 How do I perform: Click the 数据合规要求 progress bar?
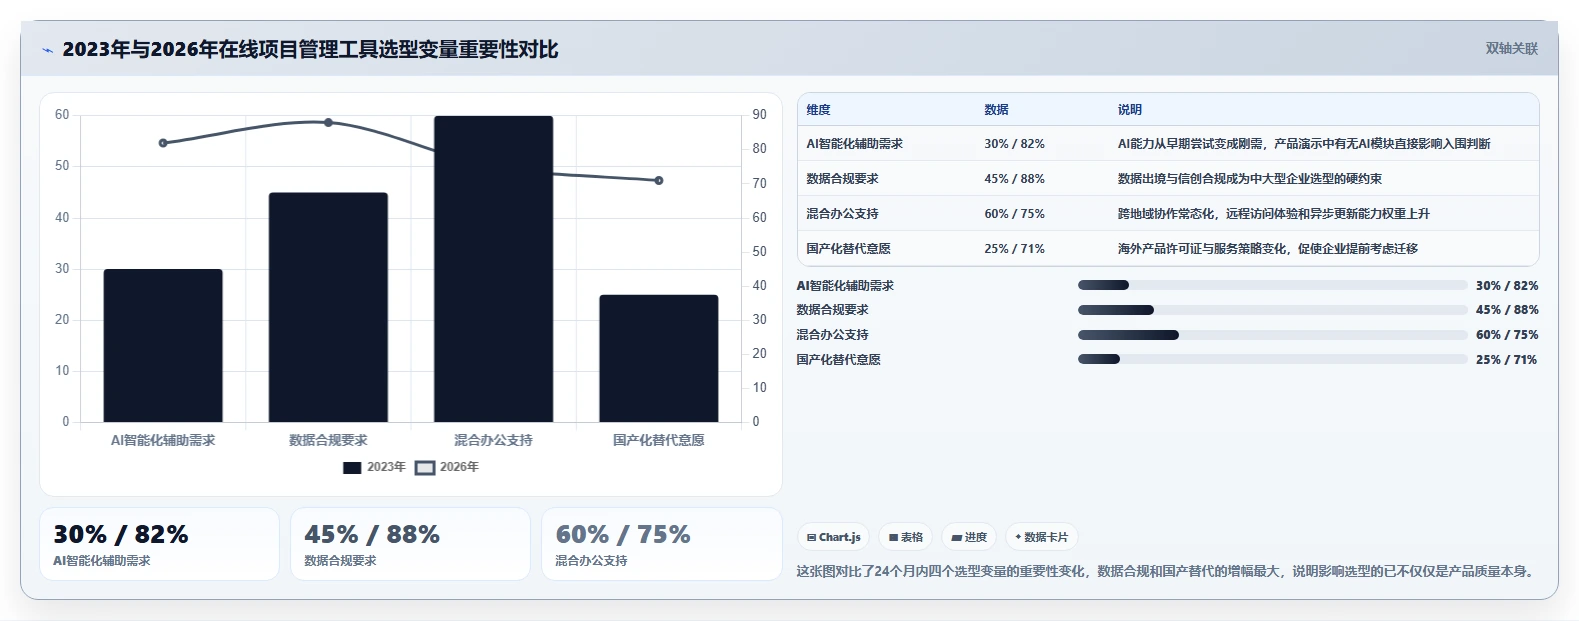(x=1272, y=310)
